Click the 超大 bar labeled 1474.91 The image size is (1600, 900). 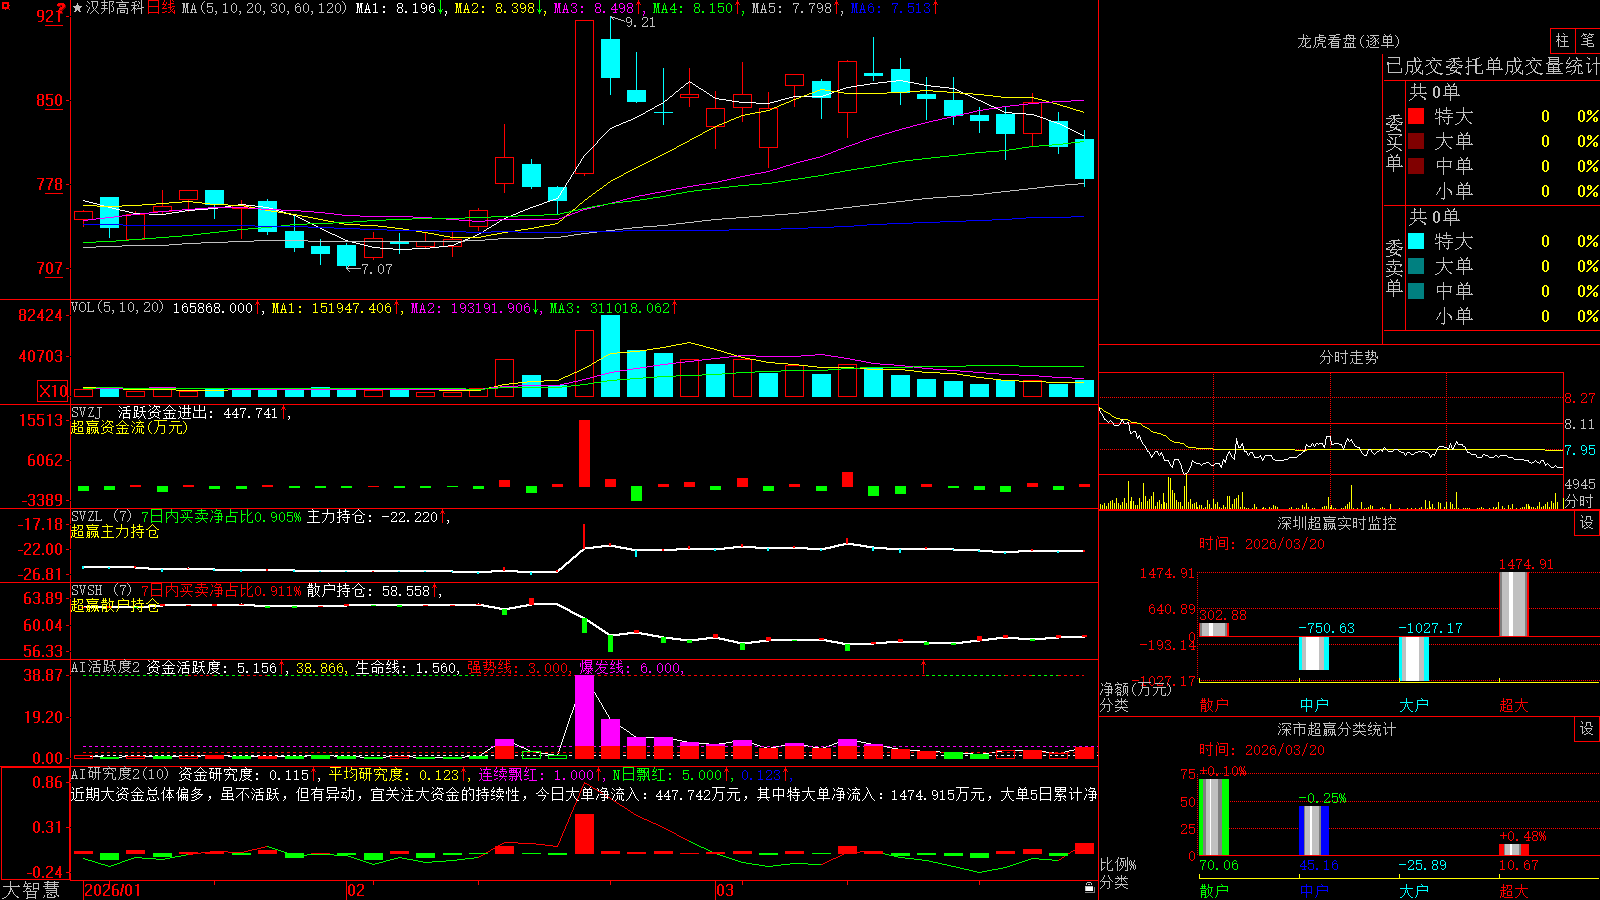(x=1514, y=604)
